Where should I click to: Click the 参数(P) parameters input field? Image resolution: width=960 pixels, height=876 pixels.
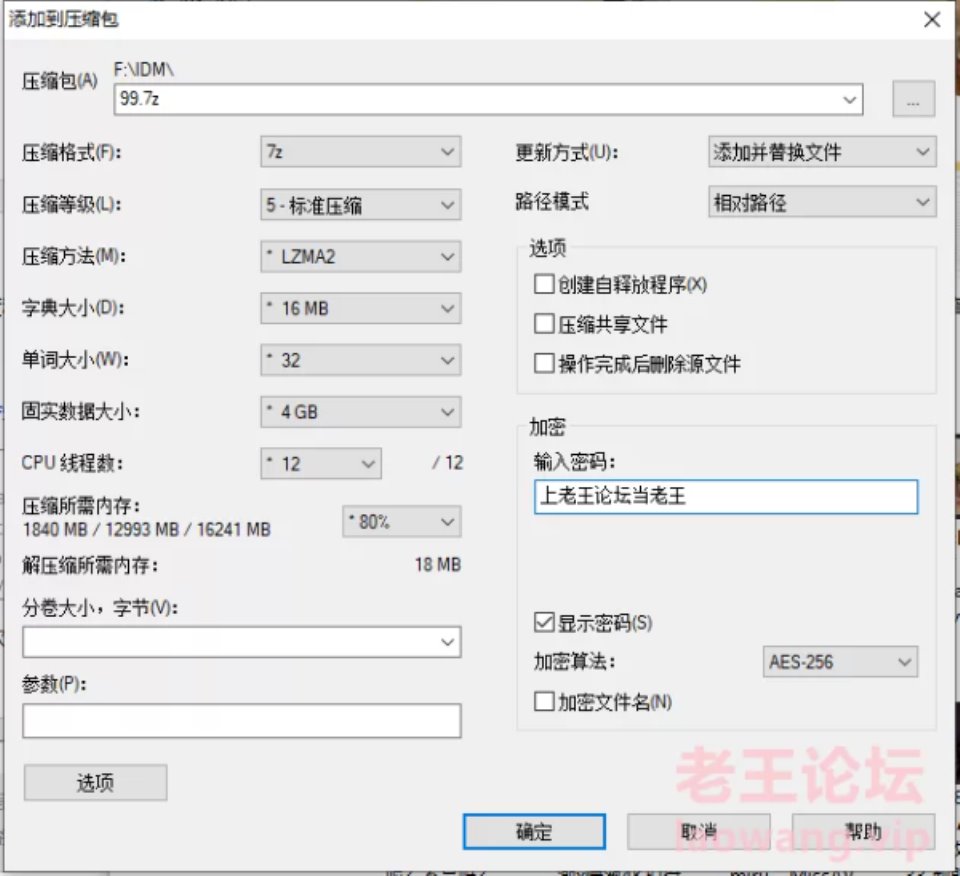tap(242, 721)
